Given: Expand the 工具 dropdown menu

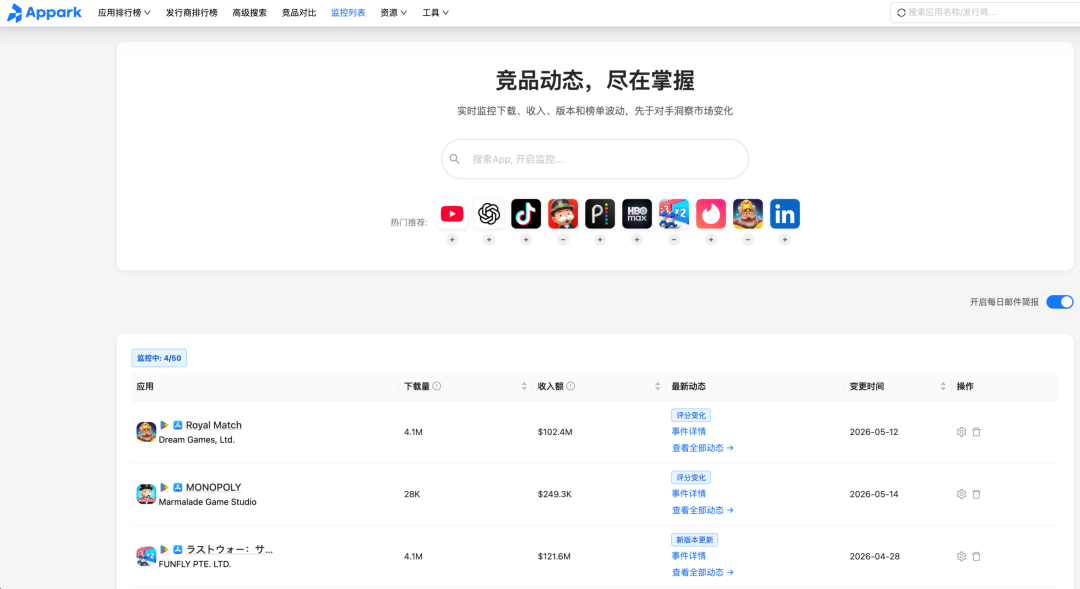Looking at the screenshot, I should click(435, 12).
